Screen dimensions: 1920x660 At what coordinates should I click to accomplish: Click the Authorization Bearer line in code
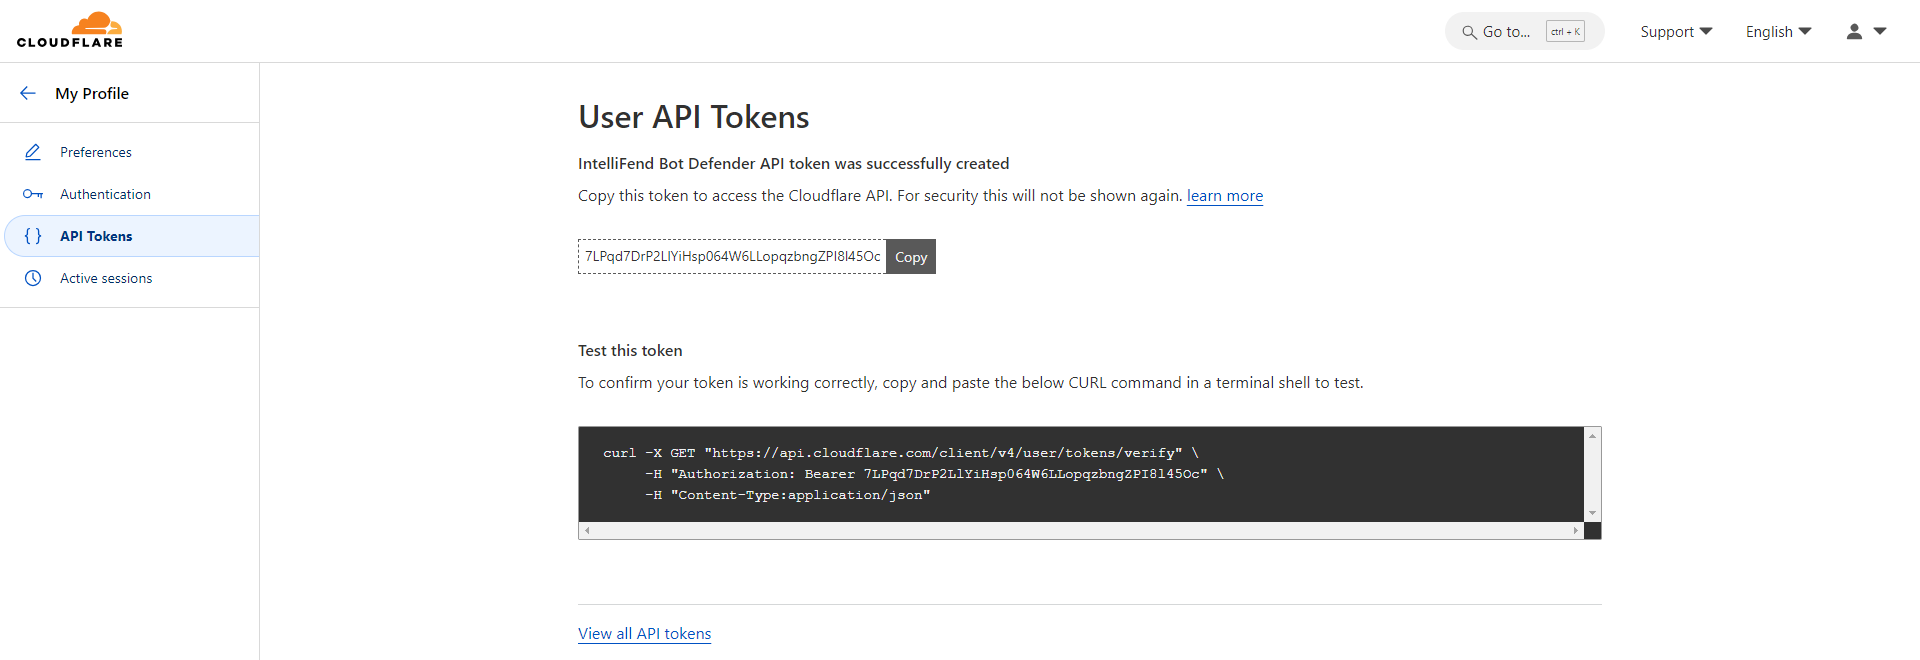point(935,474)
